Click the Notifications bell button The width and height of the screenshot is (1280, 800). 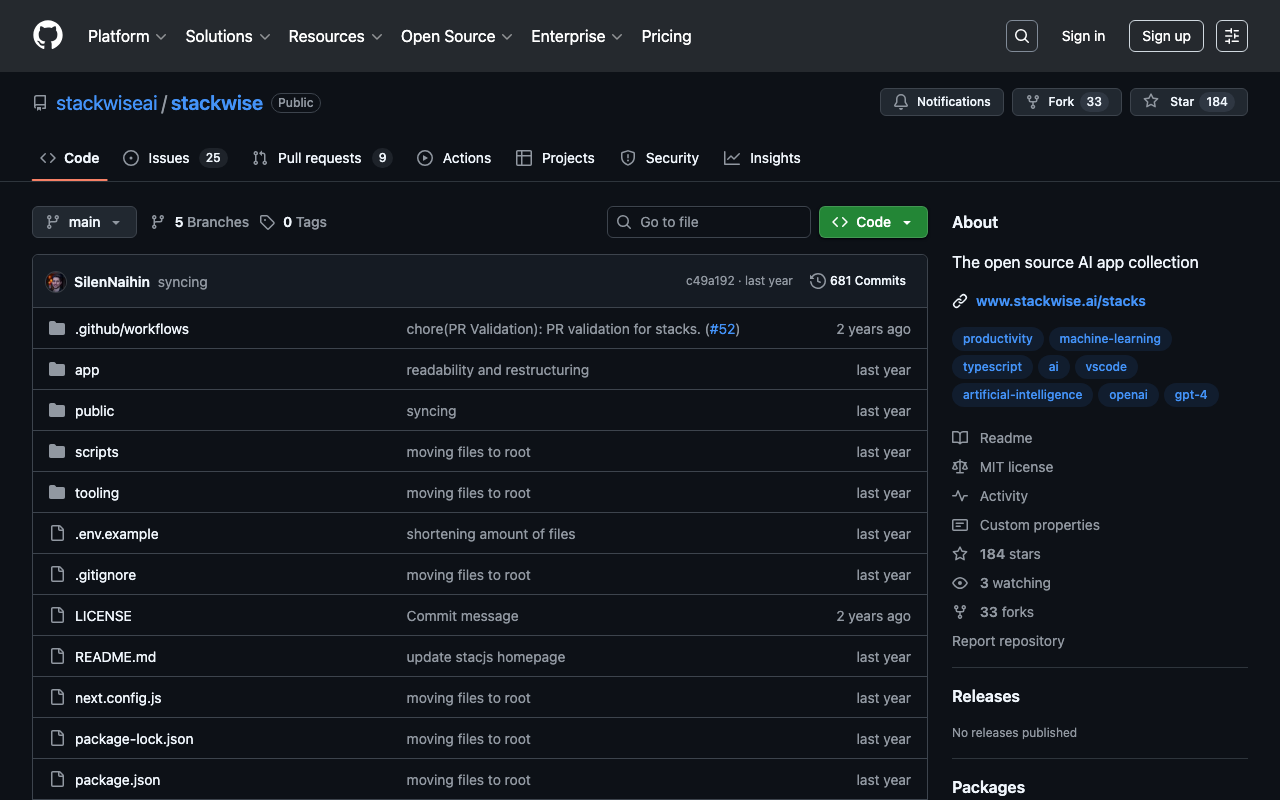coord(941,102)
